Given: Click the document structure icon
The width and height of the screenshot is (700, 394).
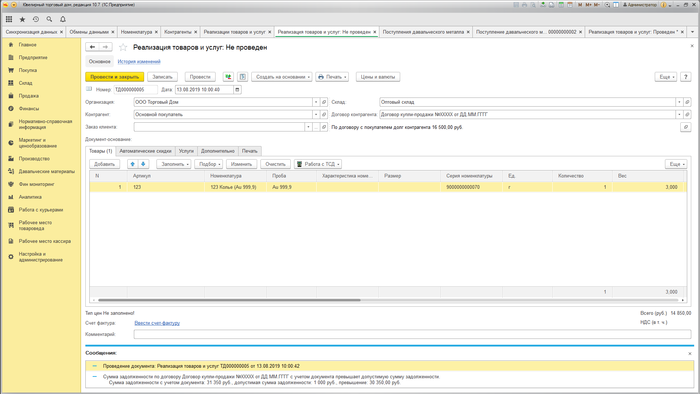Looking at the screenshot, I should pyautogui.click(x=242, y=77).
